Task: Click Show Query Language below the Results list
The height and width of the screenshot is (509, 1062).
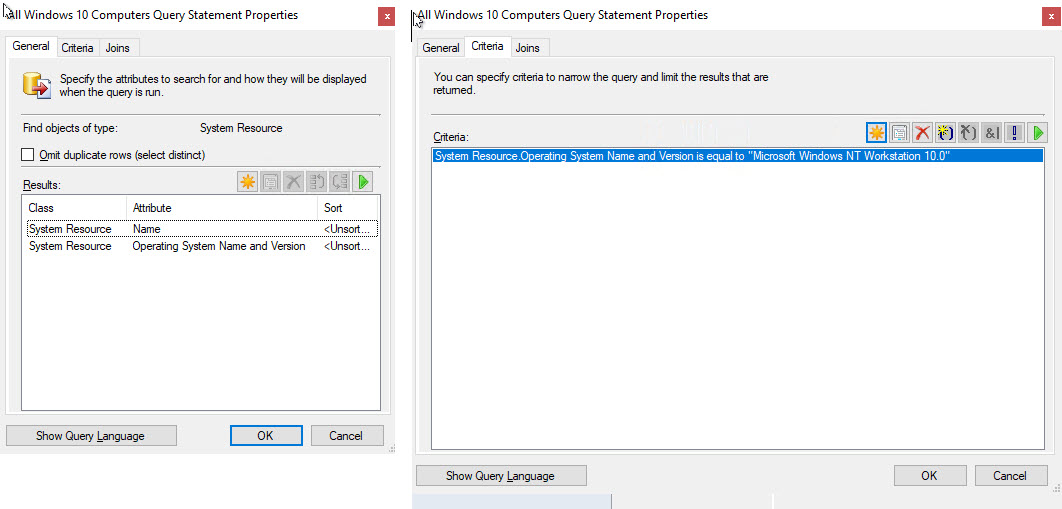Action: pos(91,436)
